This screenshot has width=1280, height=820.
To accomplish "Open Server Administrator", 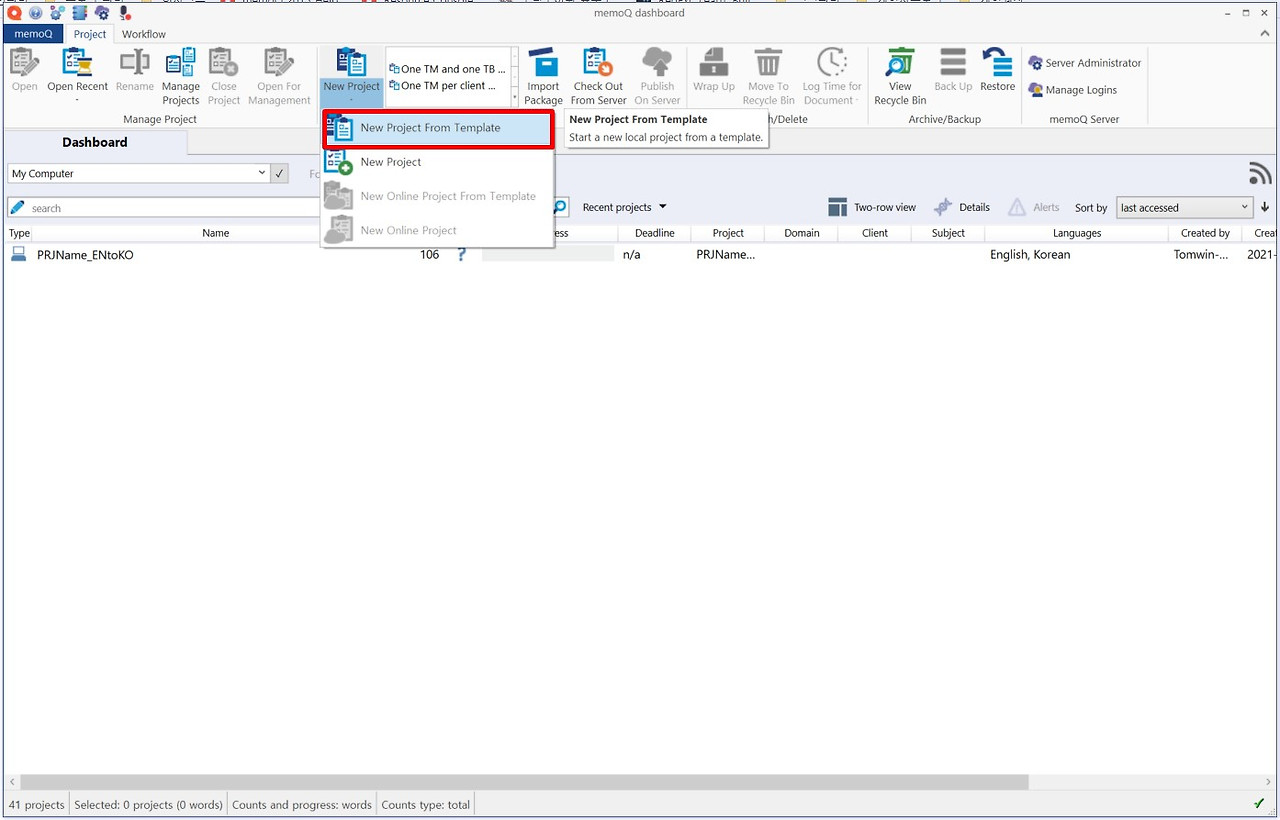I will [1084, 63].
